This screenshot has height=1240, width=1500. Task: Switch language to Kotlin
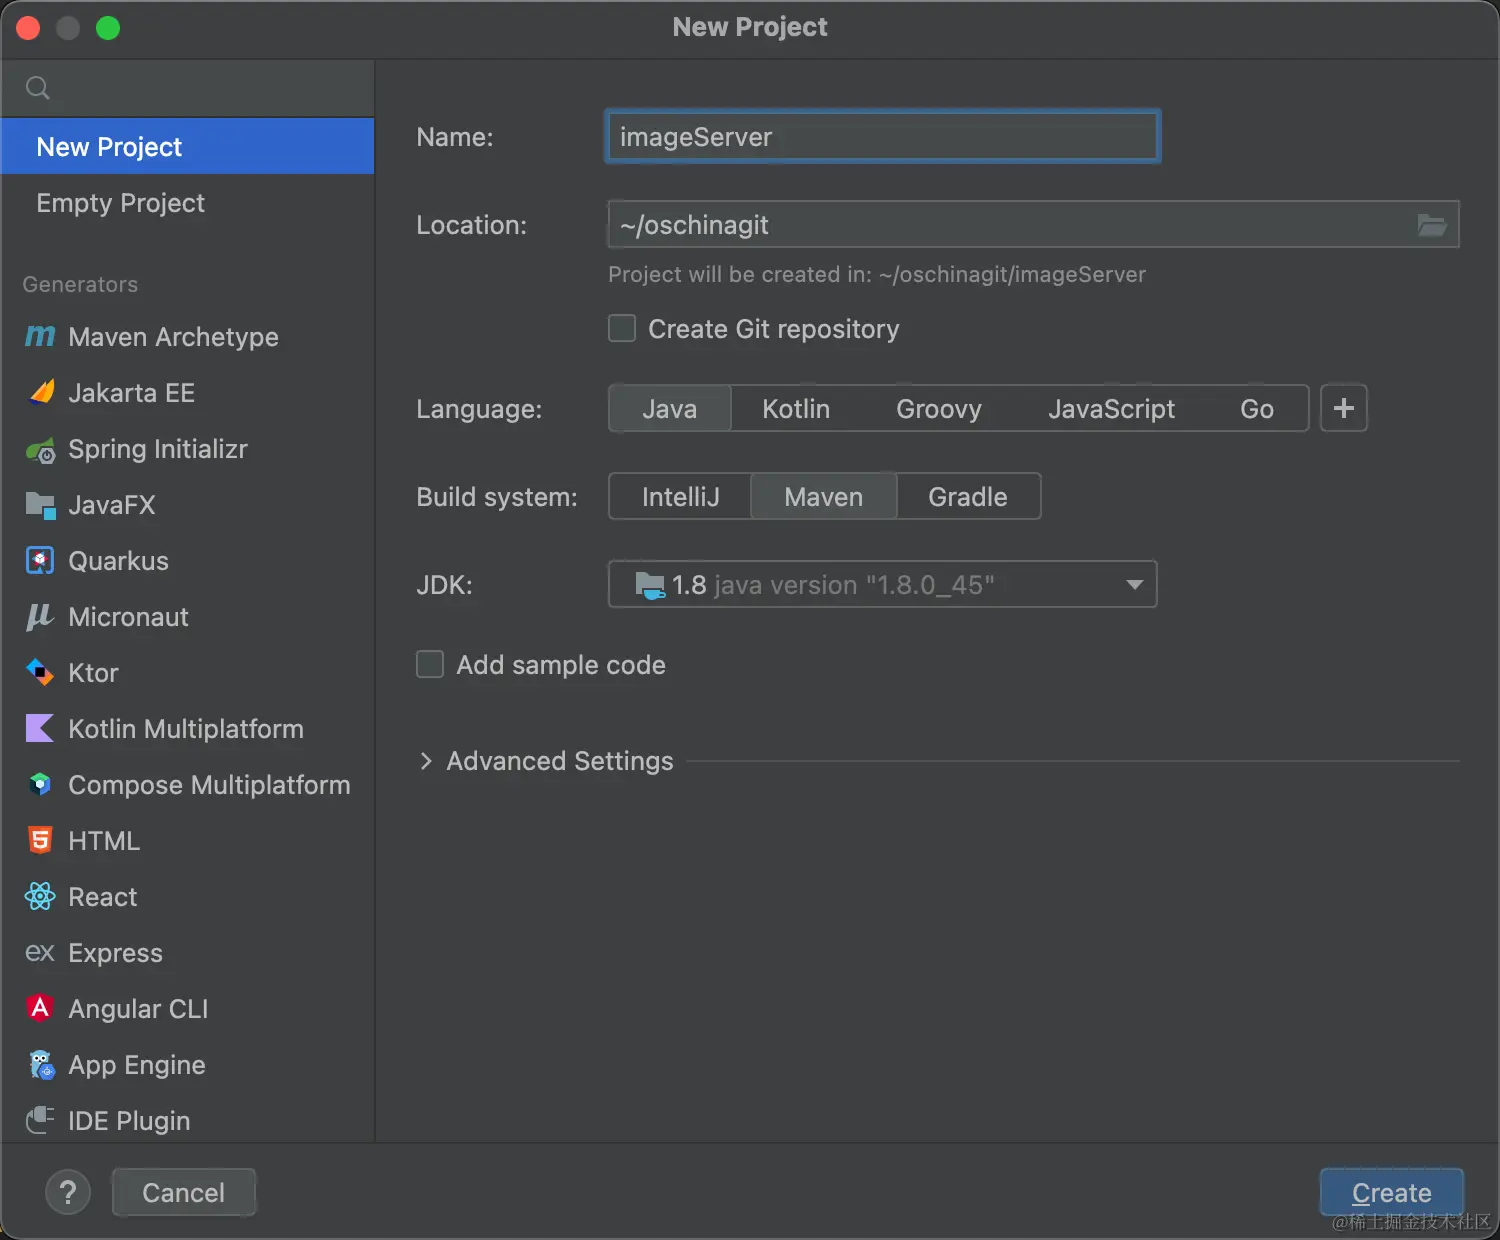pyautogui.click(x=796, y=409)
